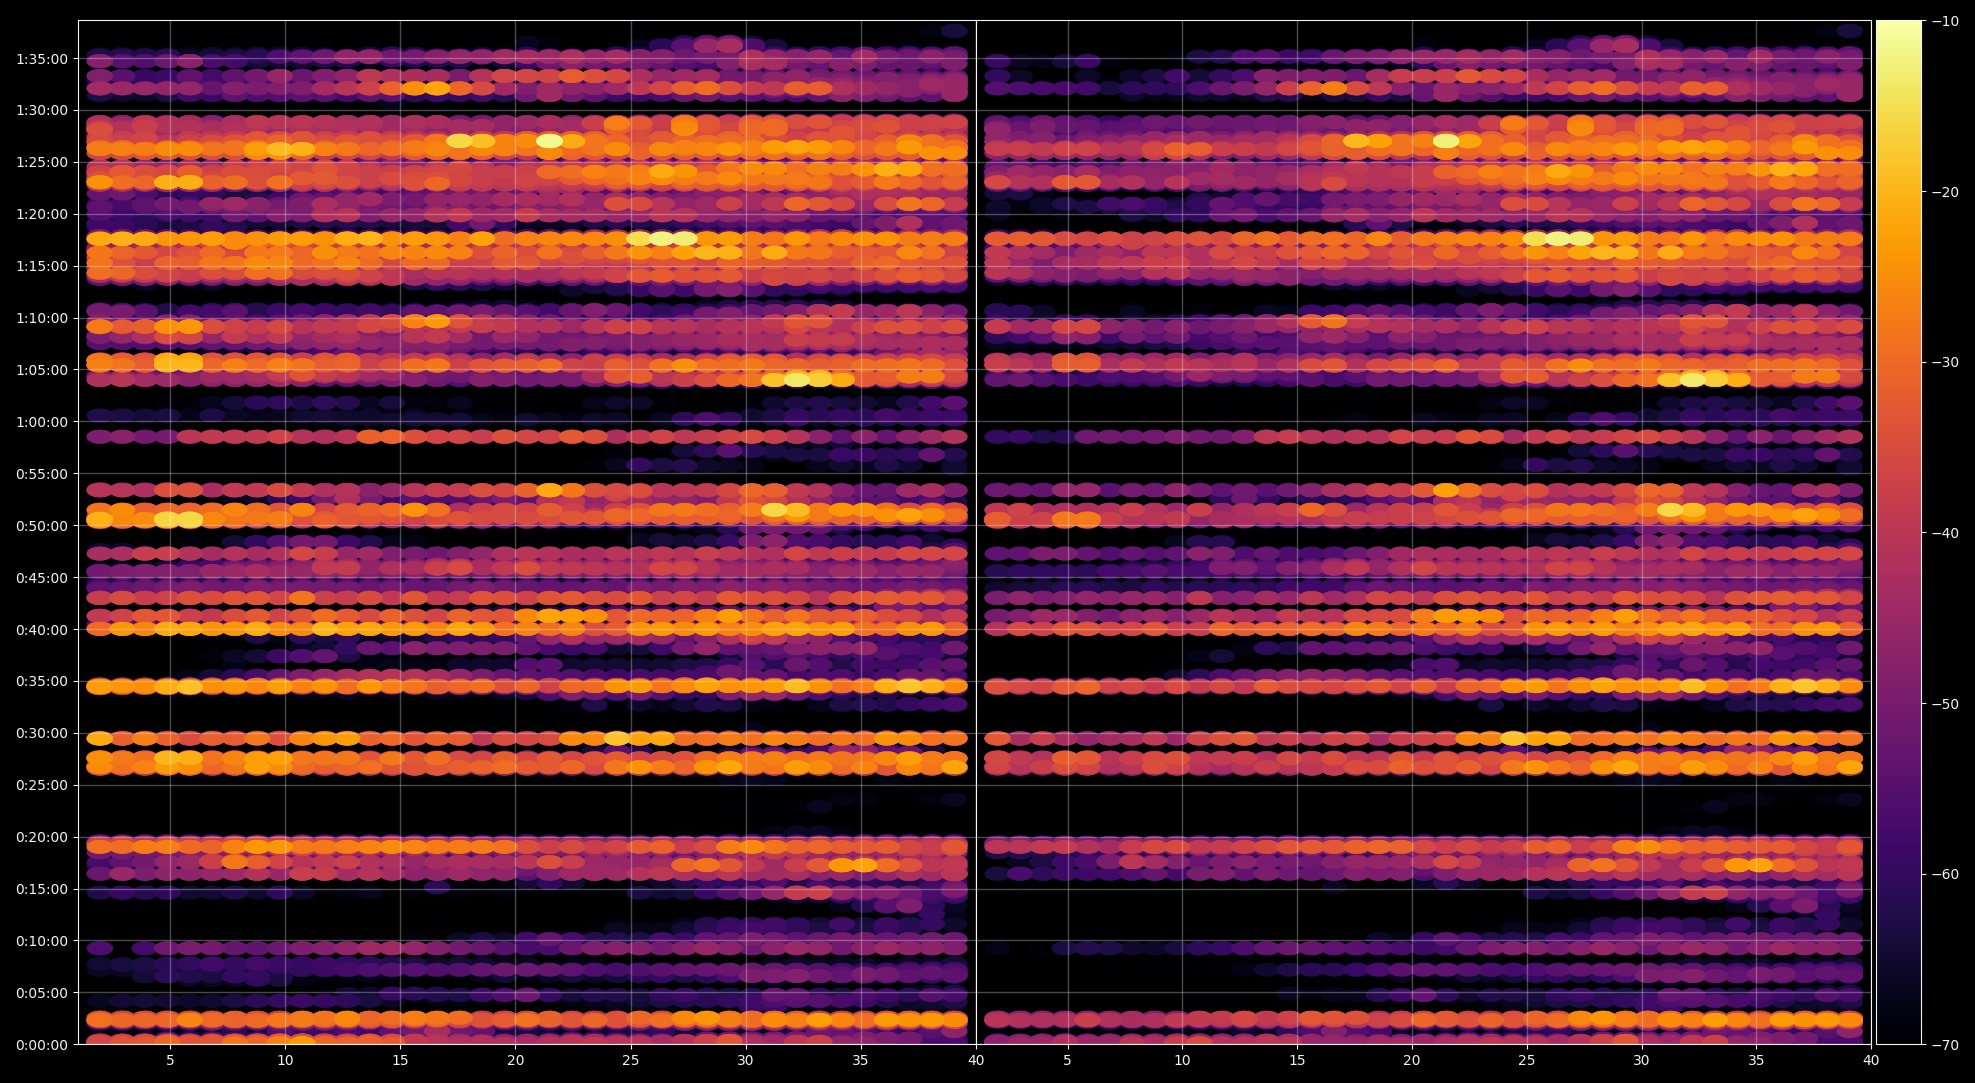Click the 40 label between both panels

[976, 1061]
